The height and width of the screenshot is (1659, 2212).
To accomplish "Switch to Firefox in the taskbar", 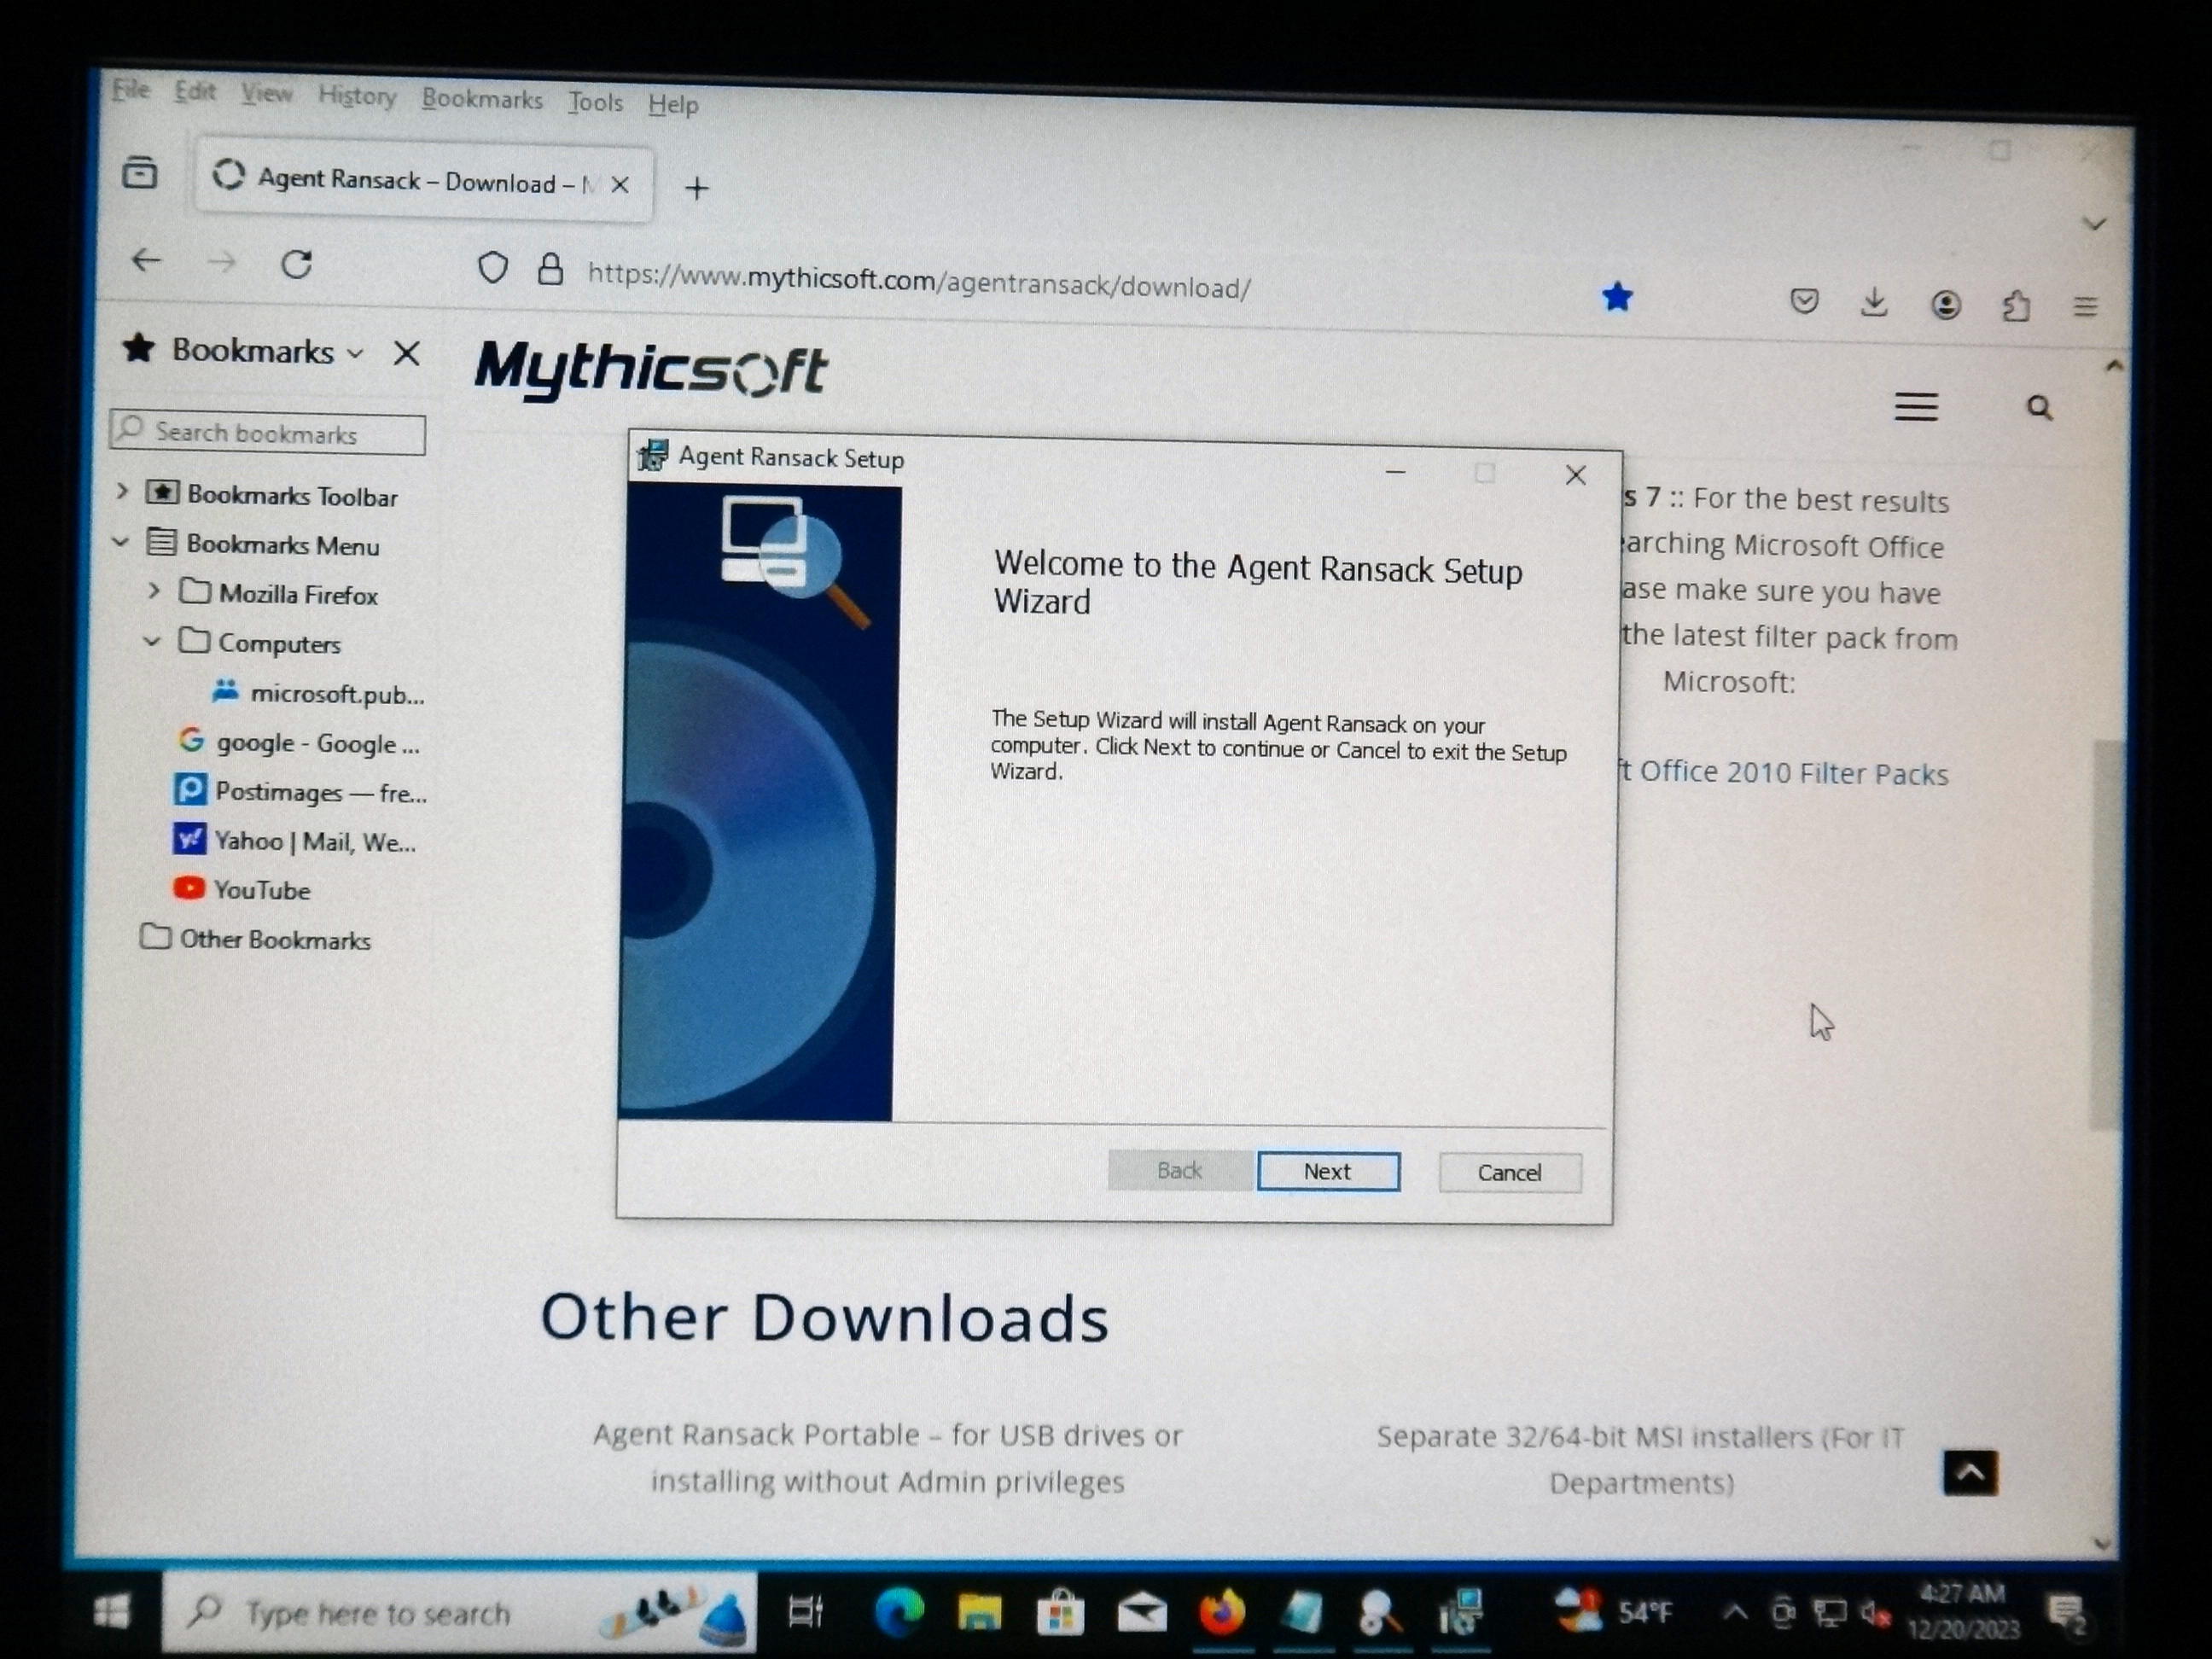I will click(x=1221, y=1614).
